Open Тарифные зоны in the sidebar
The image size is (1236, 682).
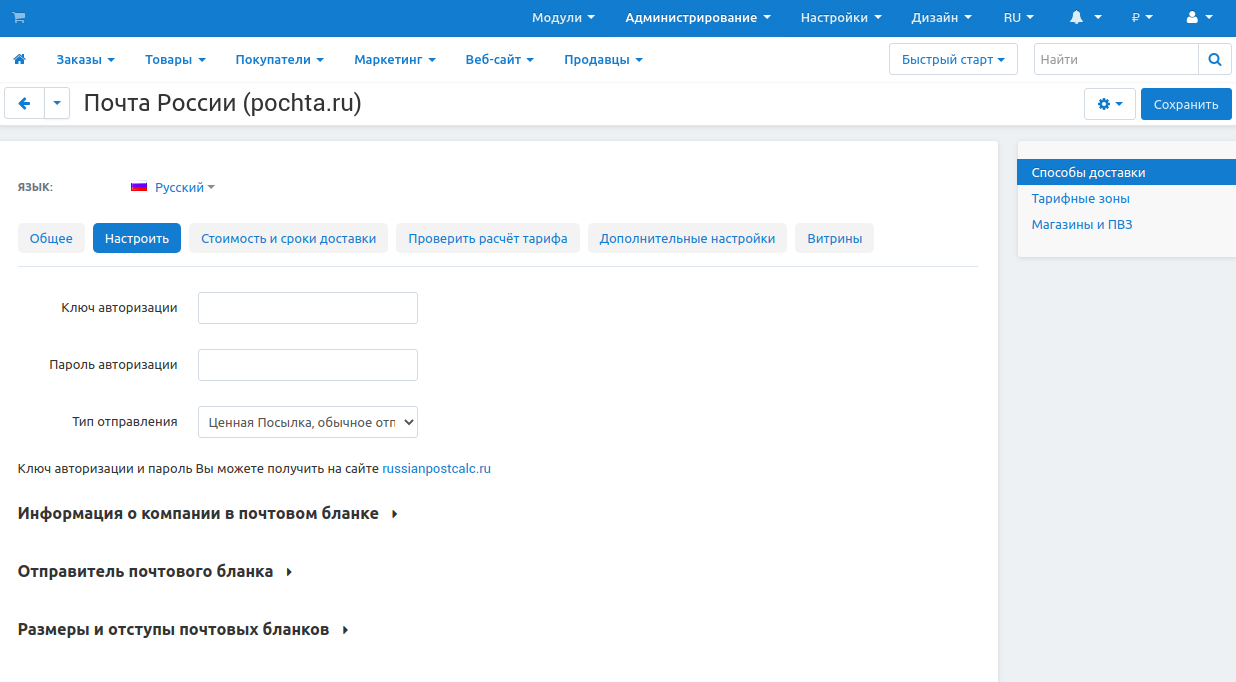click(x=1080, y=199)
